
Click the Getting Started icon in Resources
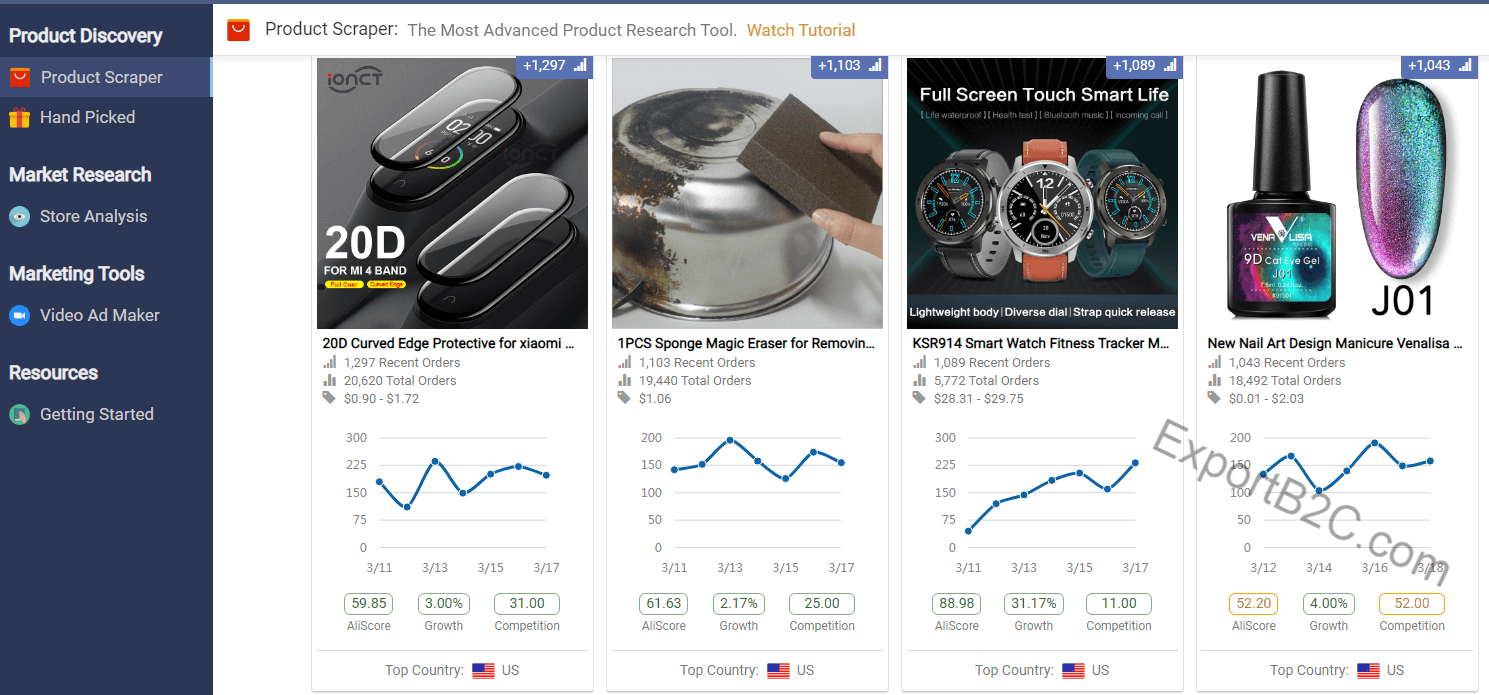(20, 415)
